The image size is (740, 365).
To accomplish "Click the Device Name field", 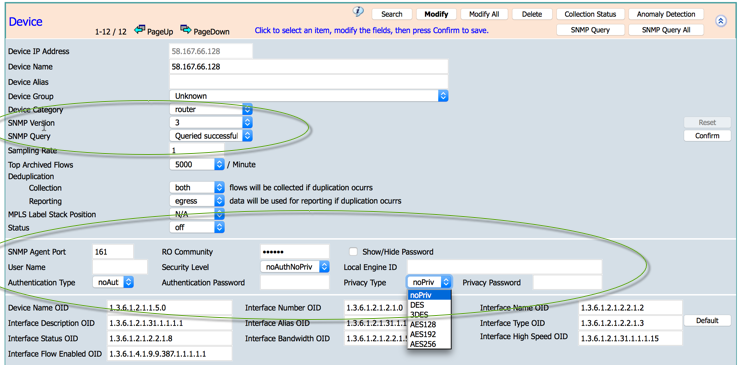I will tap(309, 67).
